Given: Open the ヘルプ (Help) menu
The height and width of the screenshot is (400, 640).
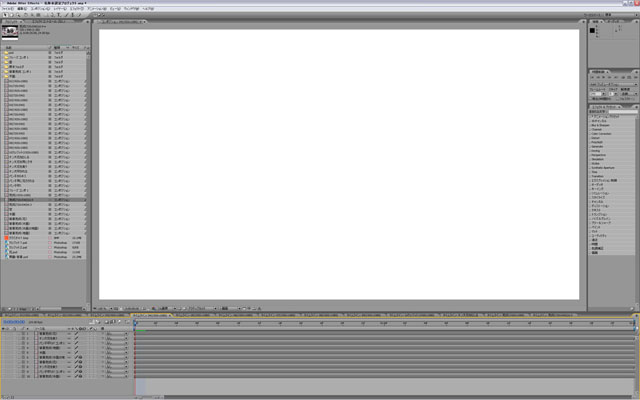Looking at the screenshot, I should [148, 9].
